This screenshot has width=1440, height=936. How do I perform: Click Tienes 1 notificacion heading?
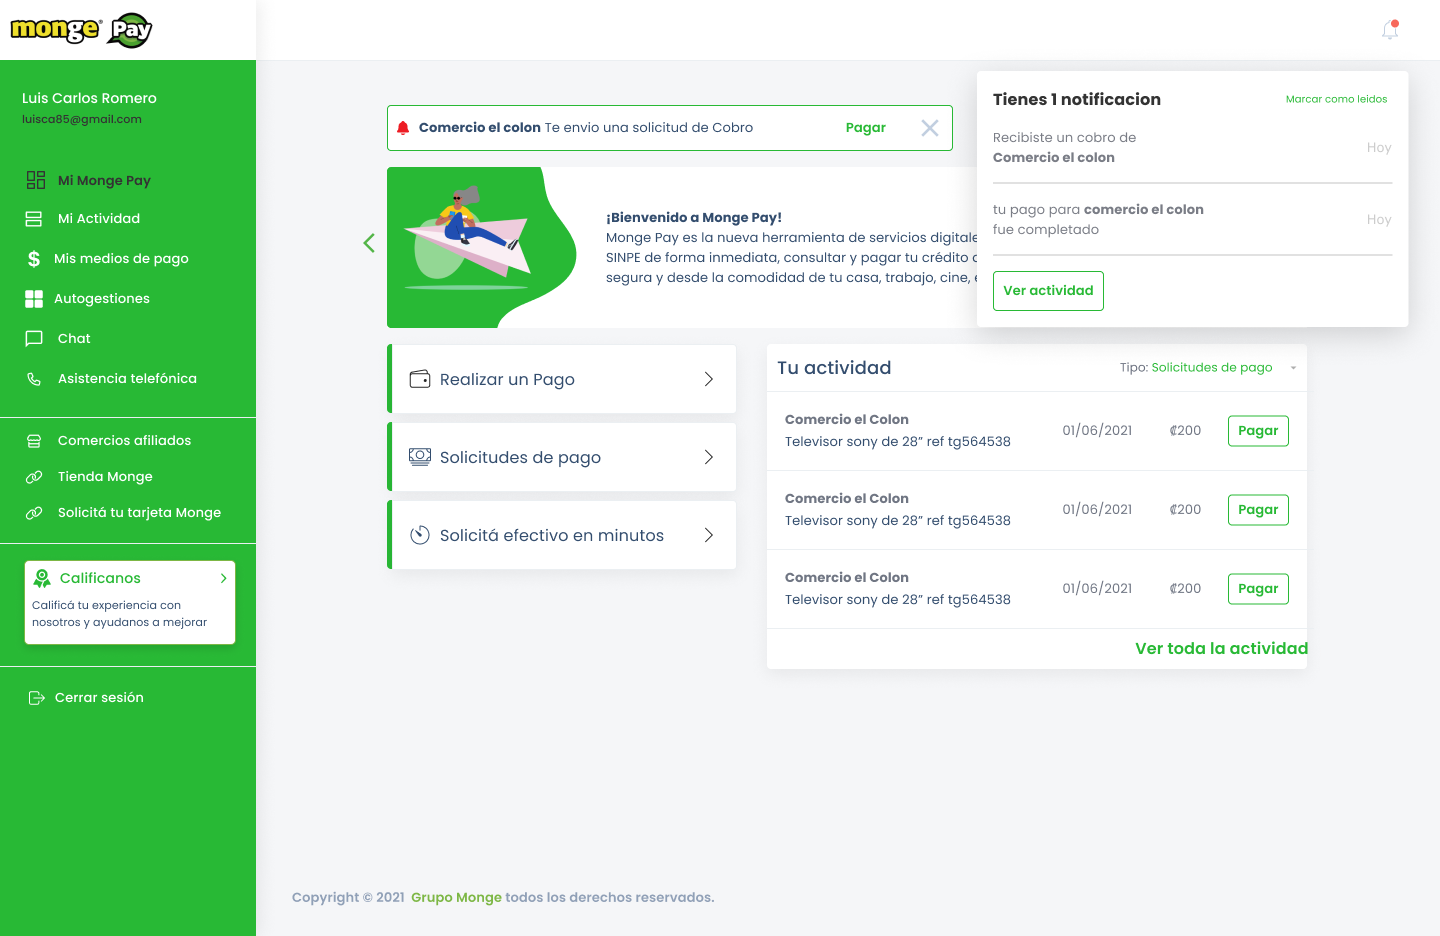(x=1077, y=99)
